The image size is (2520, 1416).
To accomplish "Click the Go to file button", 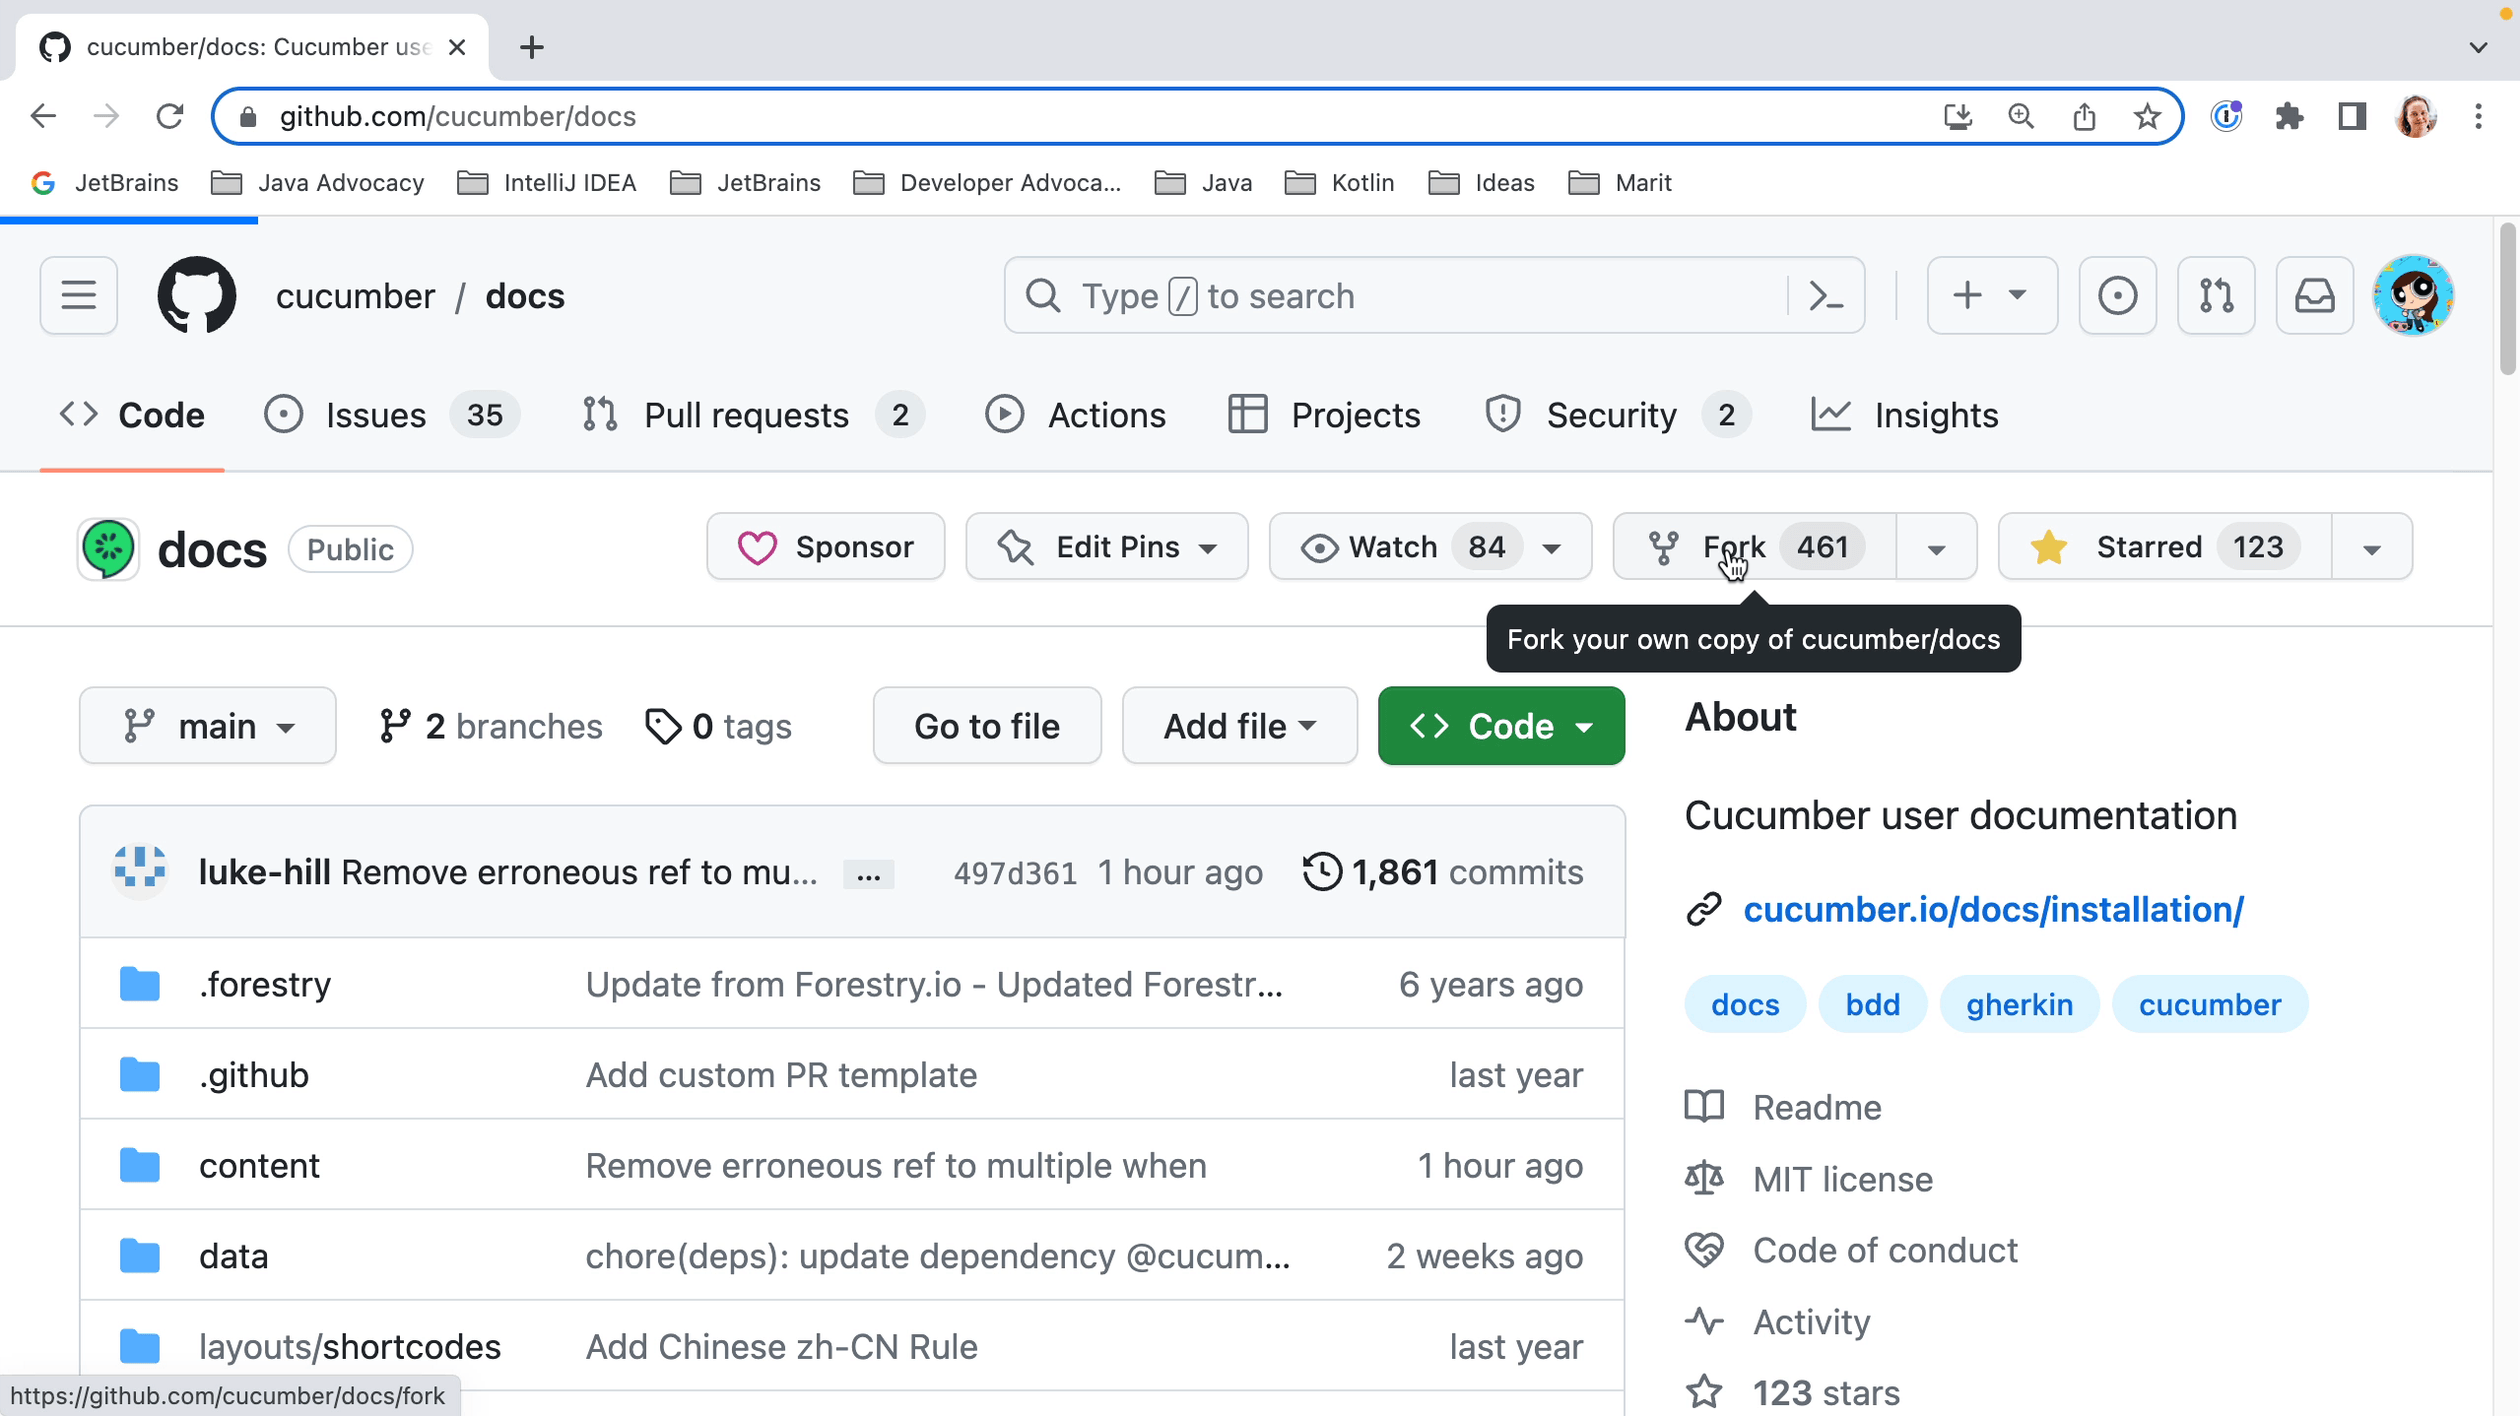I will pos(986,726).
